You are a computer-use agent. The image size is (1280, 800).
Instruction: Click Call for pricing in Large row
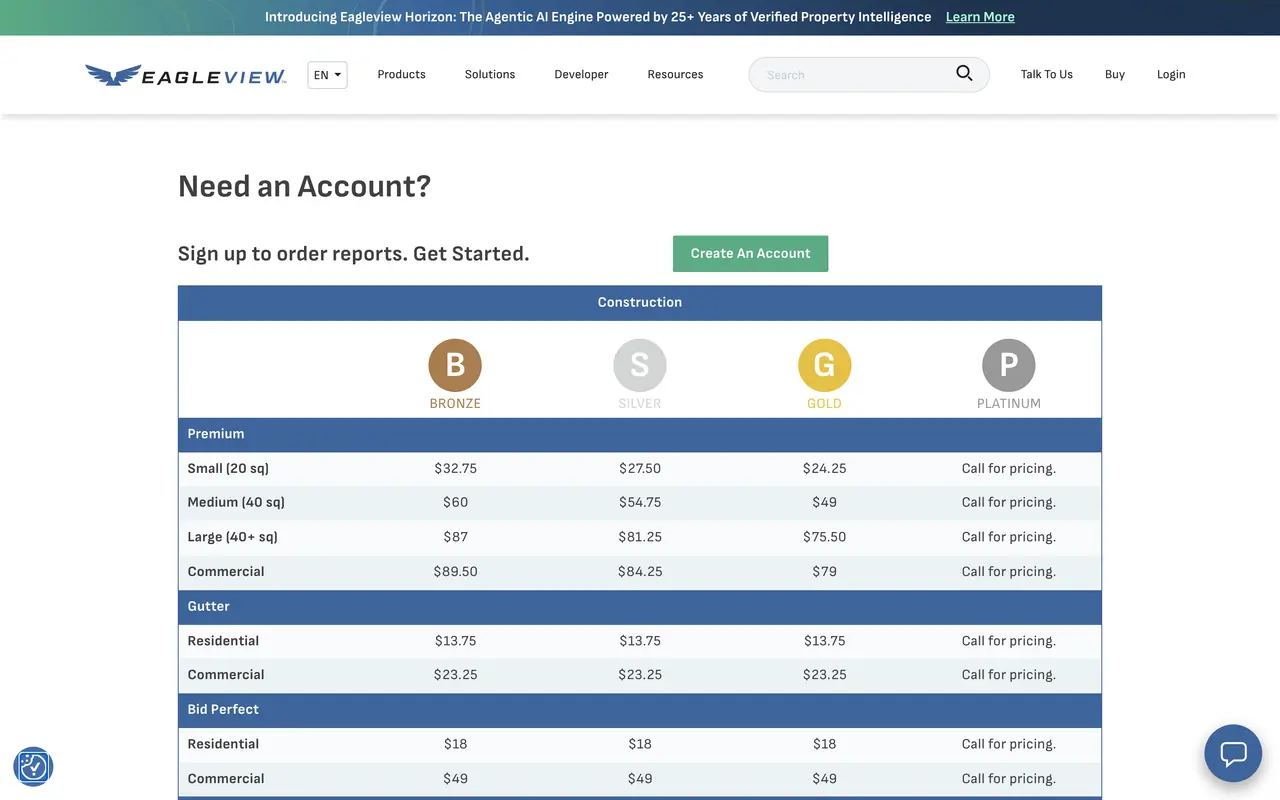(x=1009, y=537)
